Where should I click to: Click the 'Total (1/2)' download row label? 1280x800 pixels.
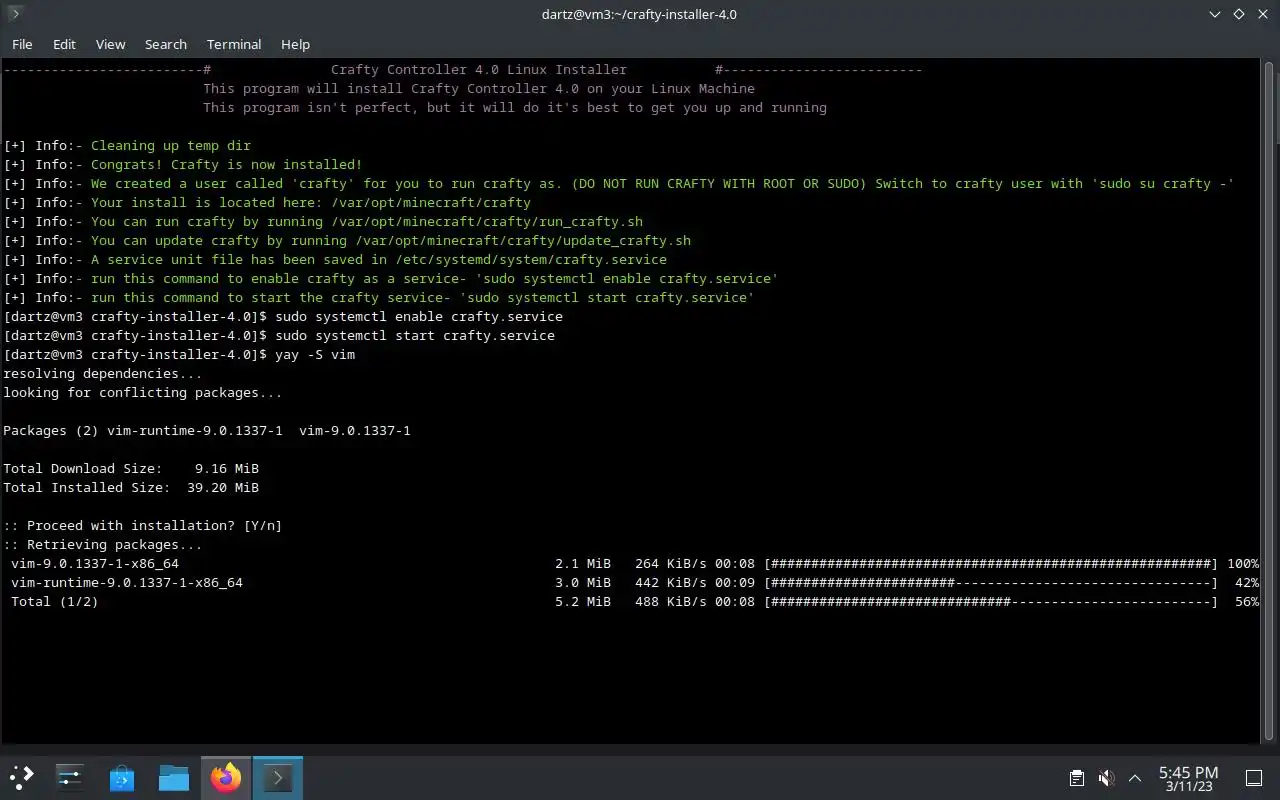(x=55, y=601)
